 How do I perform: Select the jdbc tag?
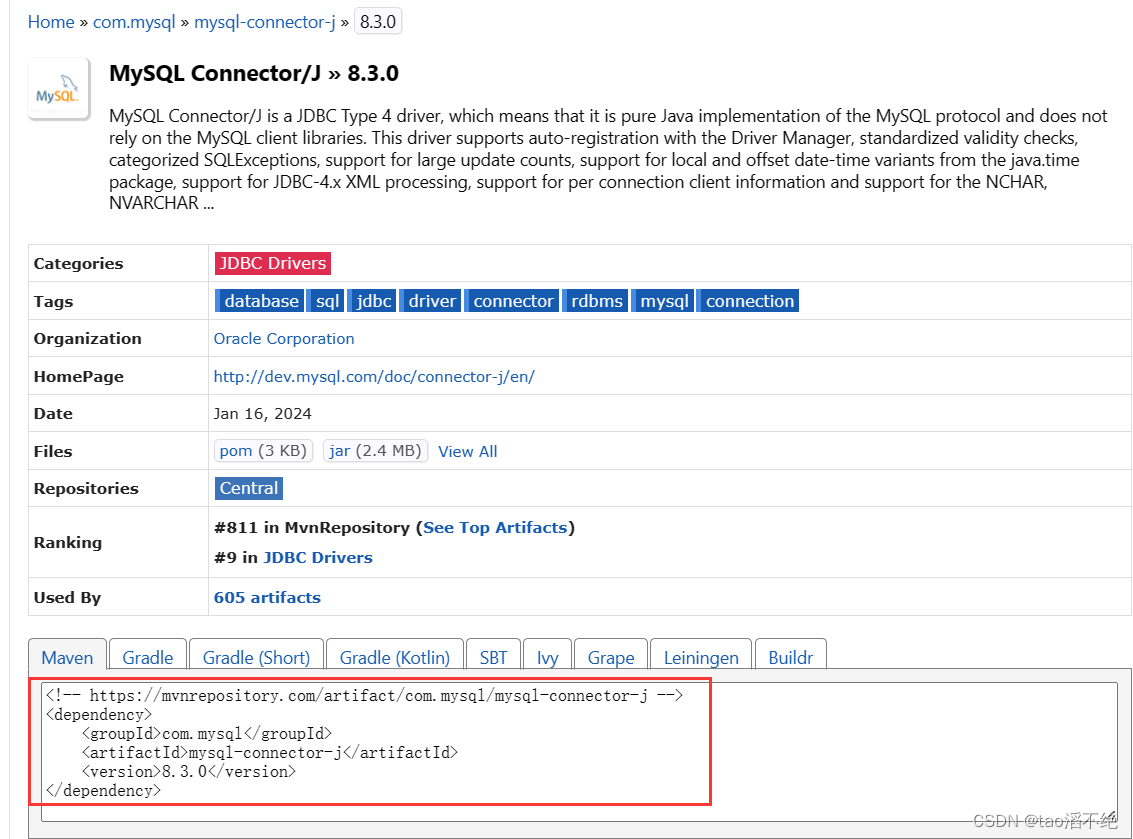click(373, 301)
